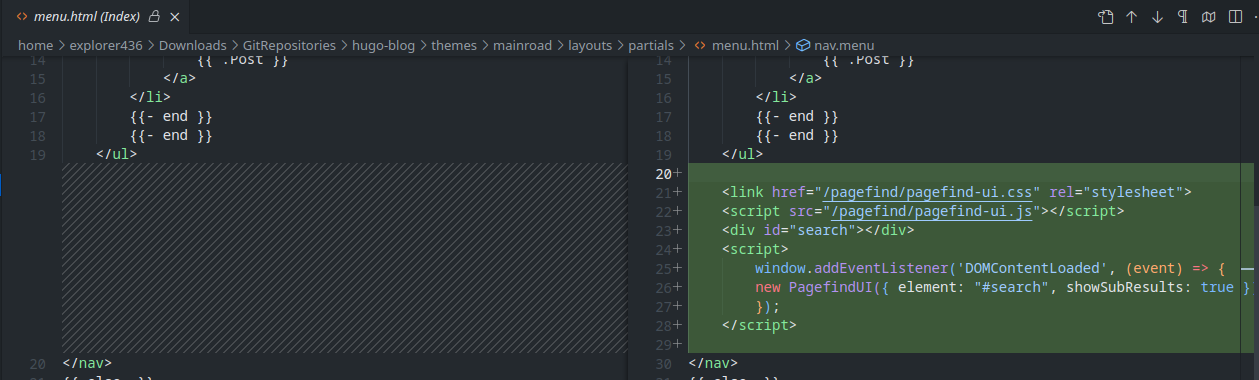This screenshot has width=1259, height=380.
Task: Open the 'GitRepositories' breadcrumb
Action: [x=289, y=45]
